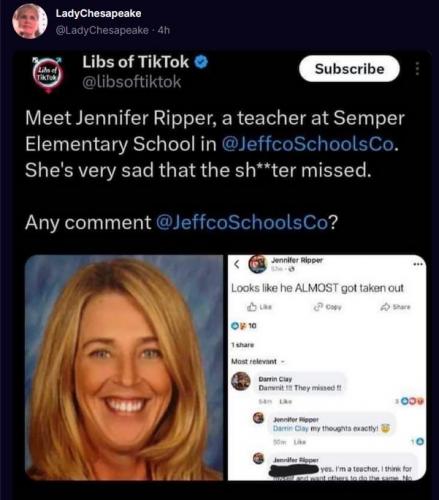Open the ellipsis menu in the Facebook post
Viewport: 439px width, 500px height.
418,264
